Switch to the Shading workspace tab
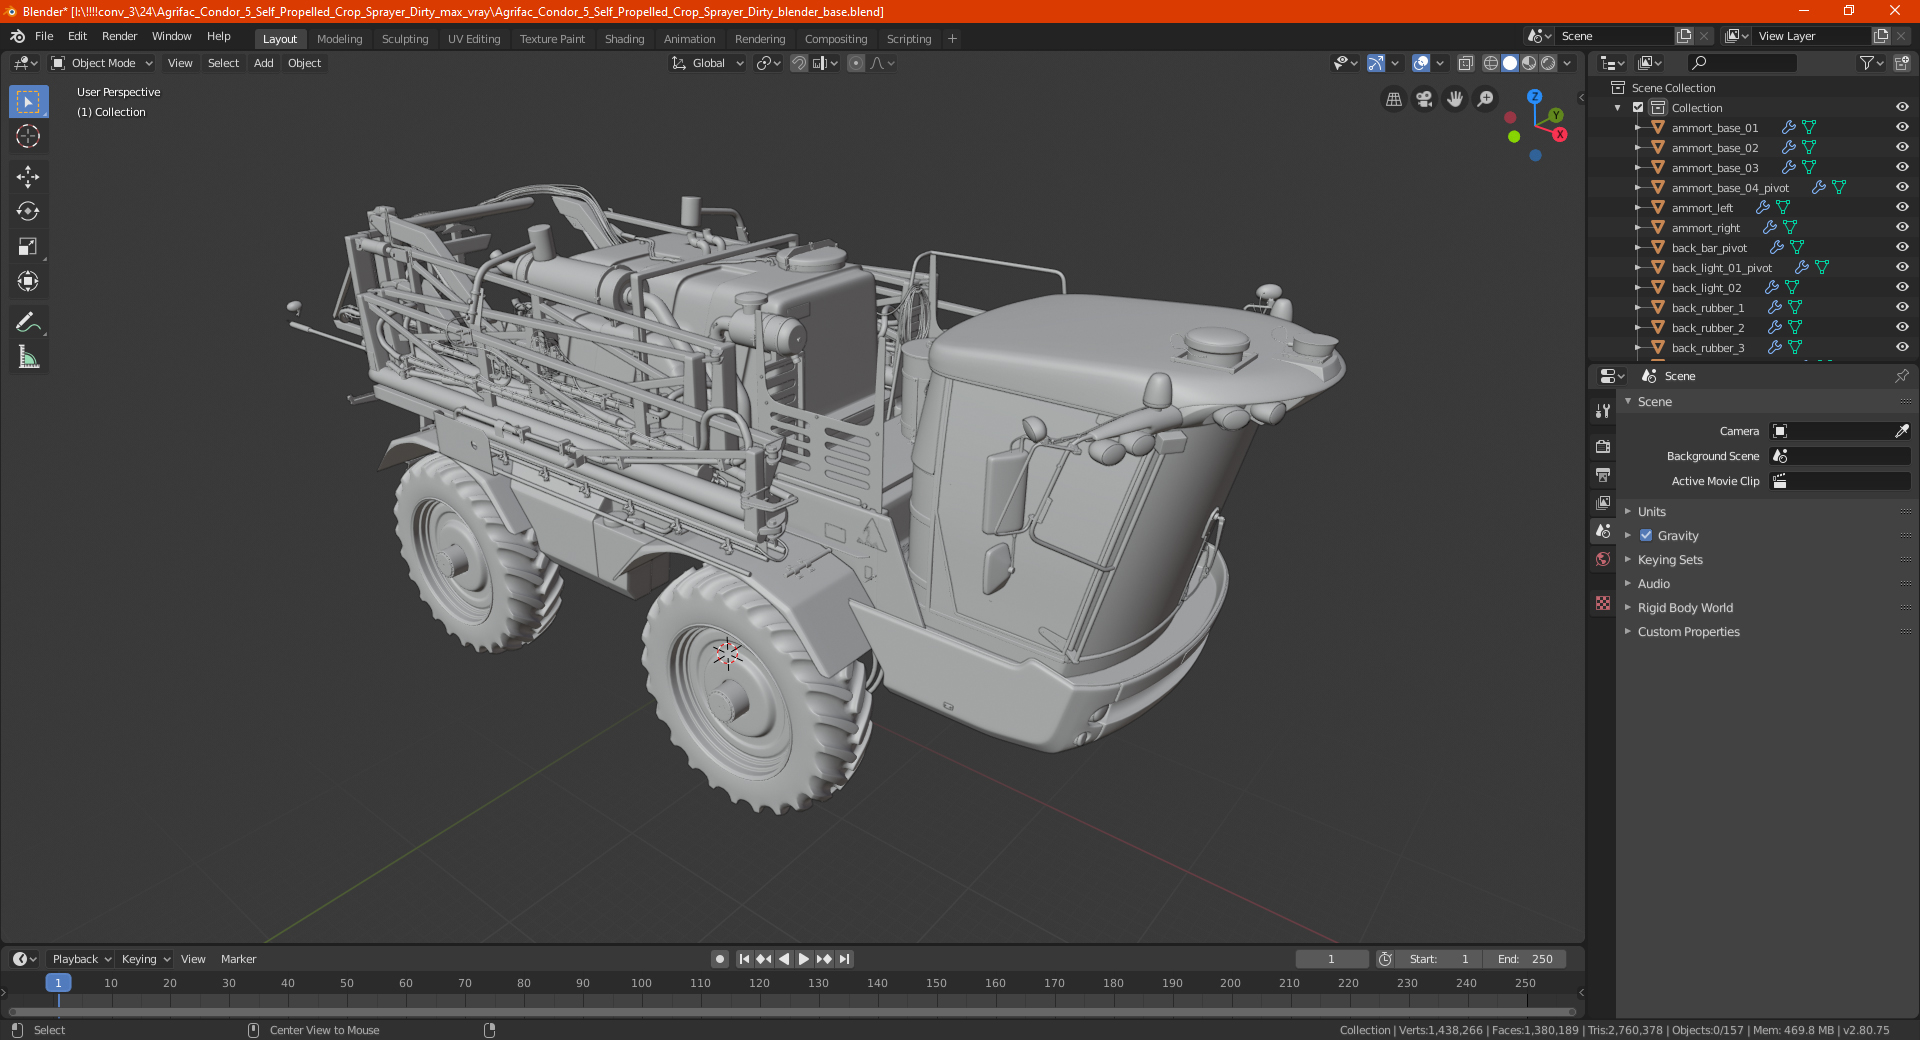1920x1040 pixels. click(624, 39)
